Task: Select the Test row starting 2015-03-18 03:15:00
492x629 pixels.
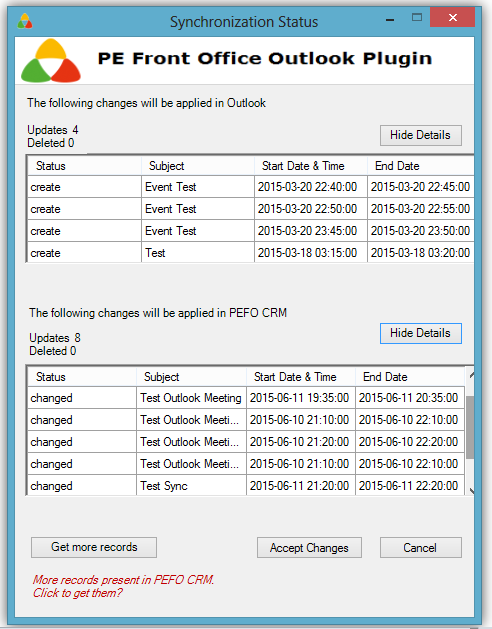Action: pos(250,253)
